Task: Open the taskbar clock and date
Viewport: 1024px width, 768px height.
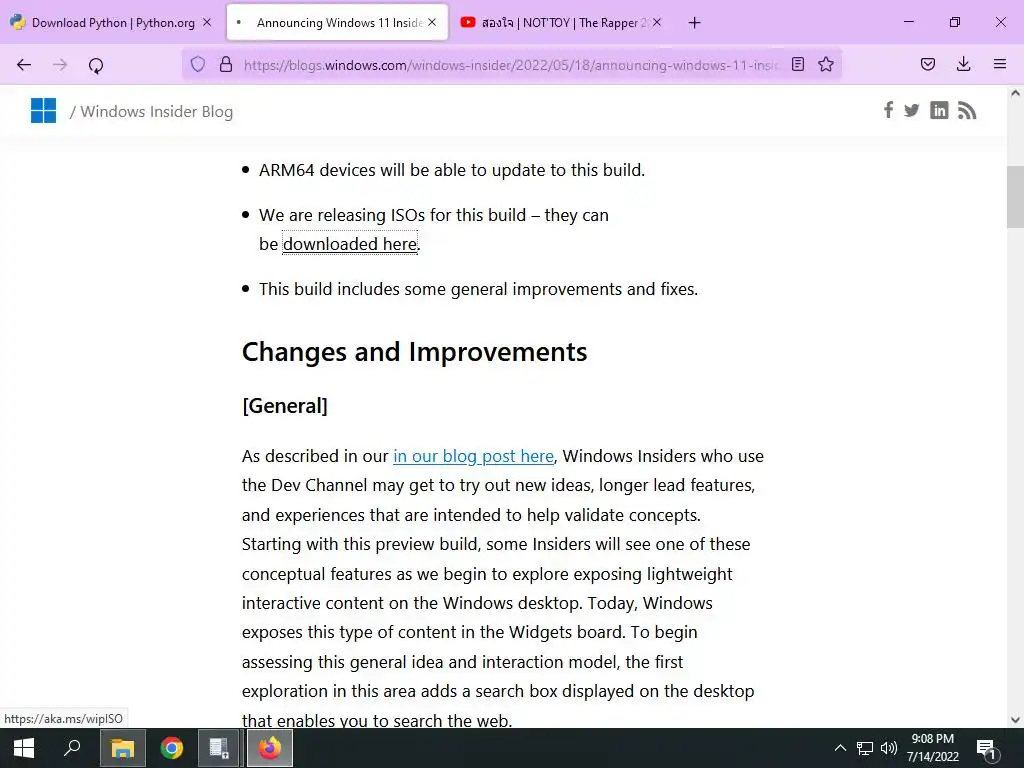Action: (x=933, y=748)
